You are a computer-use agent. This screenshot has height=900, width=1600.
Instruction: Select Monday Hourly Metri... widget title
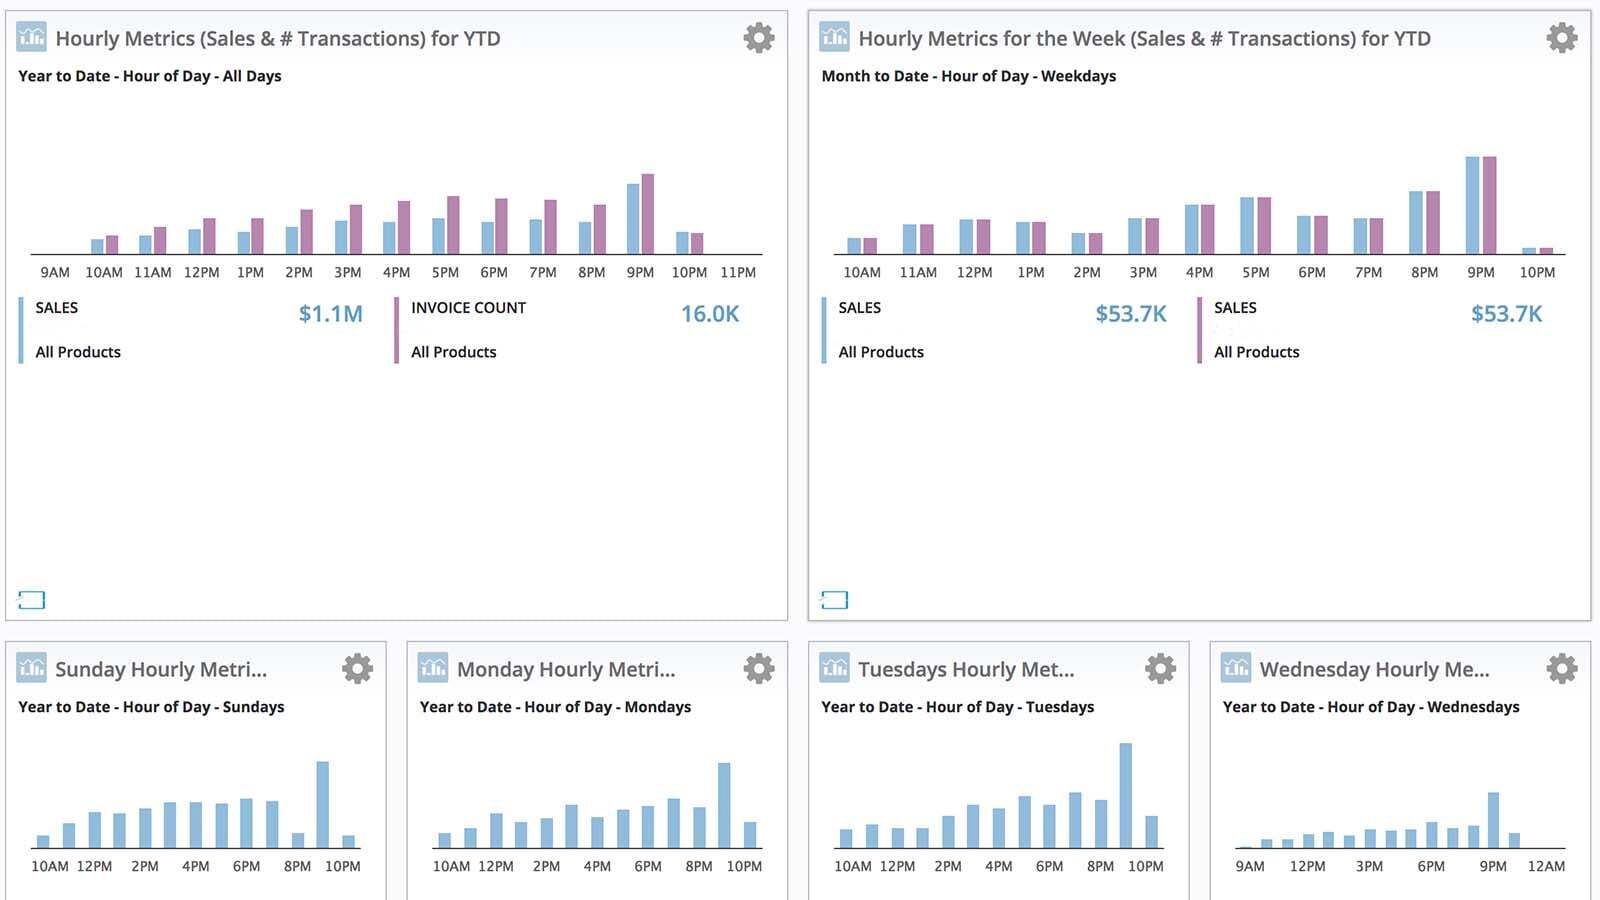[x=566, y=670]
